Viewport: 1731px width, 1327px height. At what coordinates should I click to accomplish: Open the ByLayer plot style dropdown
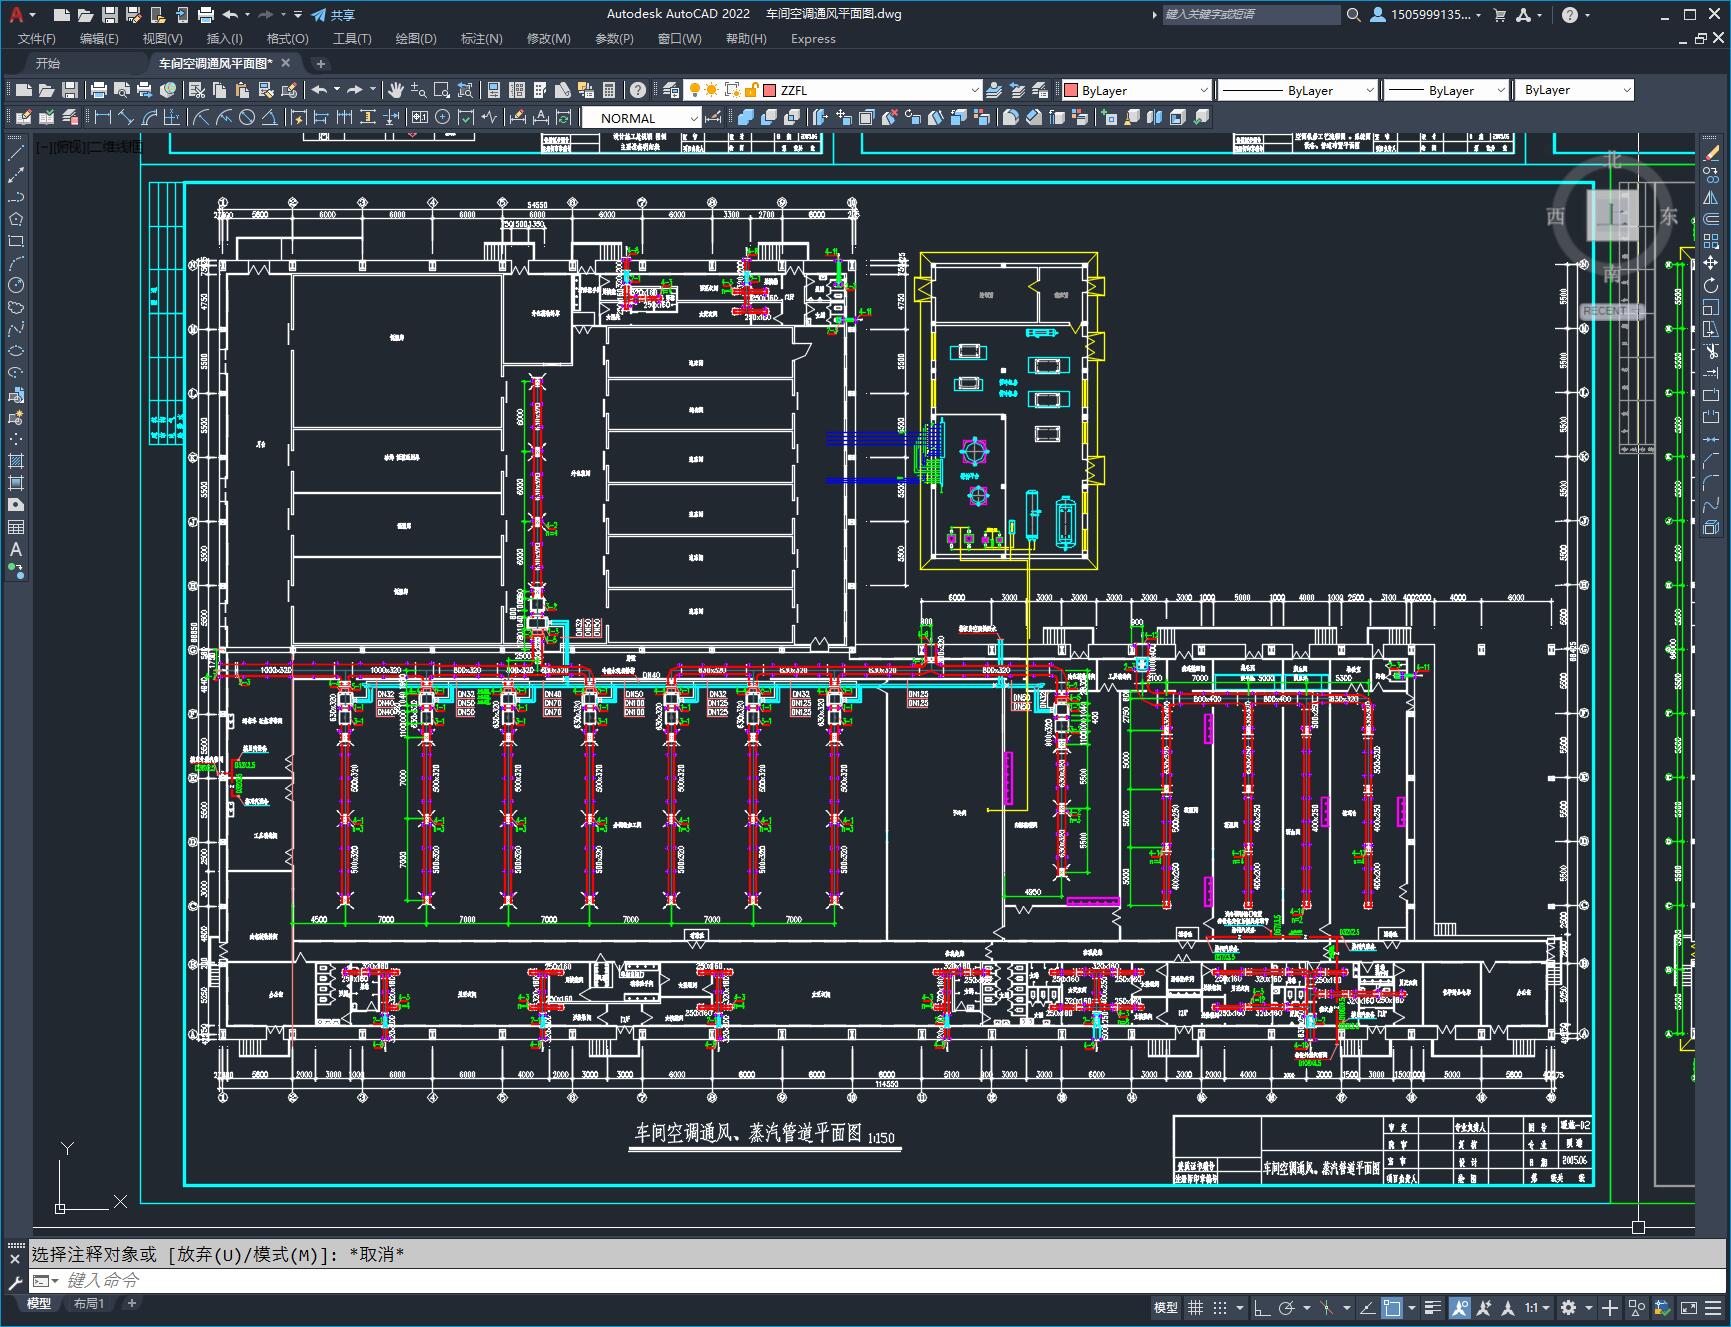tap(1574, 90)
